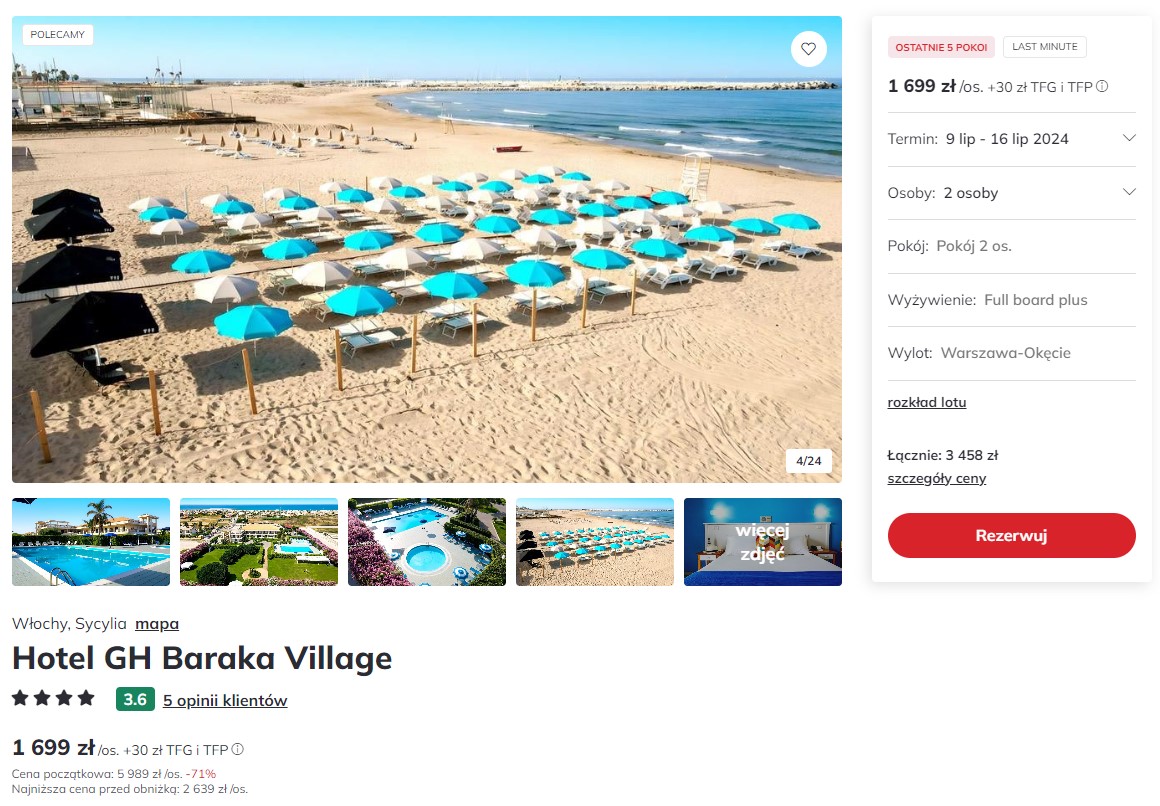Screen dimensions: 1160x806
Task: Select the beach umbrellas thumbnail
Action: 595,542
